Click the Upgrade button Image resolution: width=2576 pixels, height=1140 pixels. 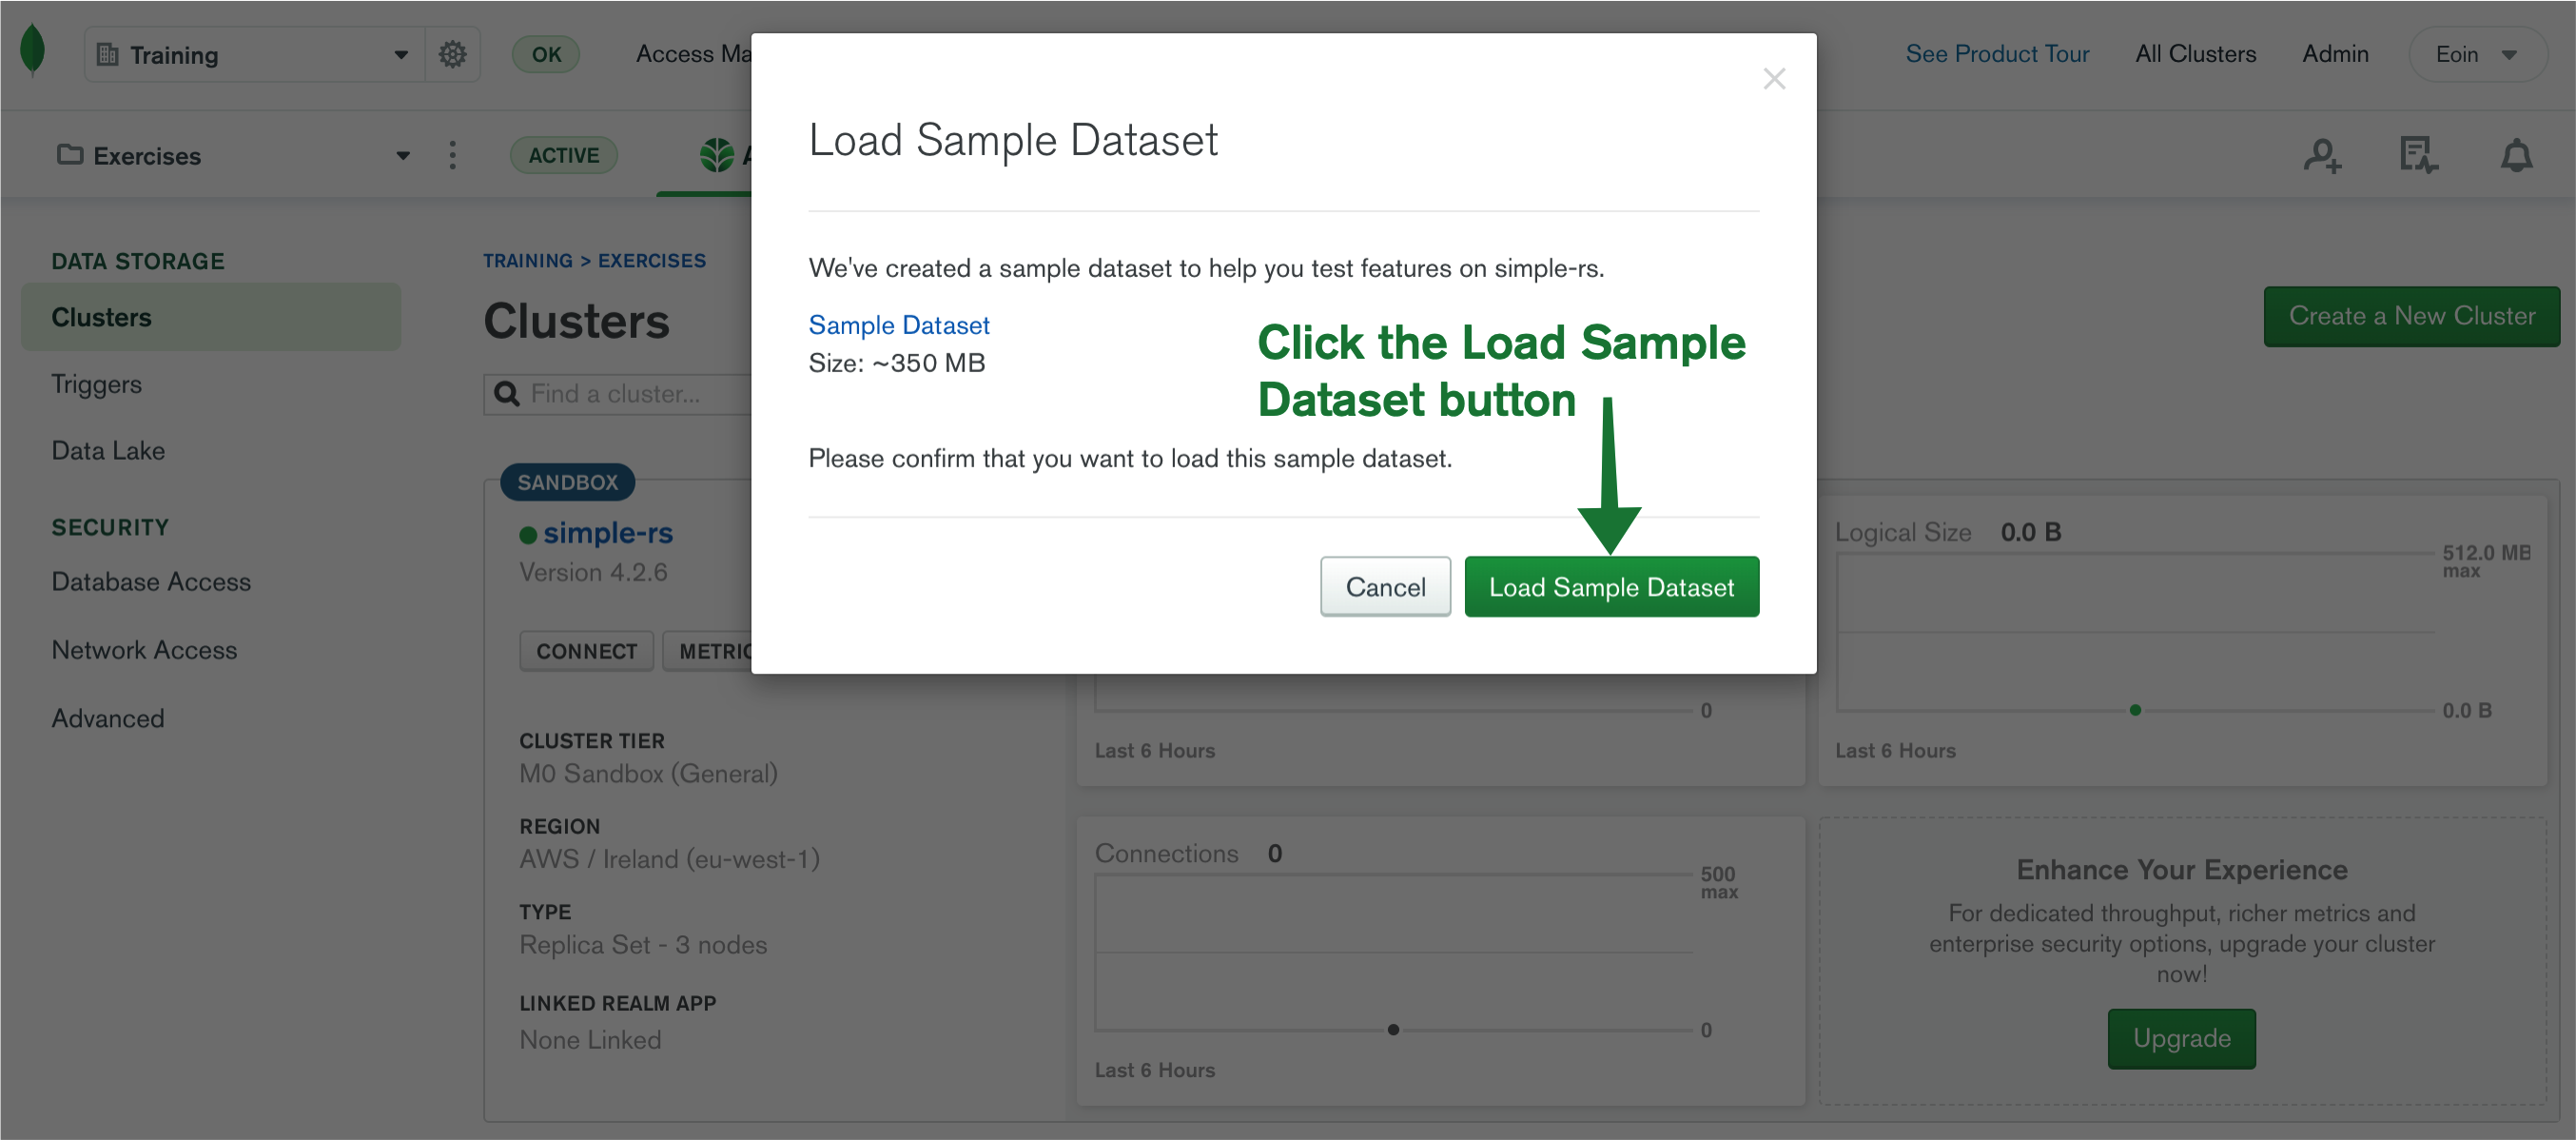coord(2181,1038)
